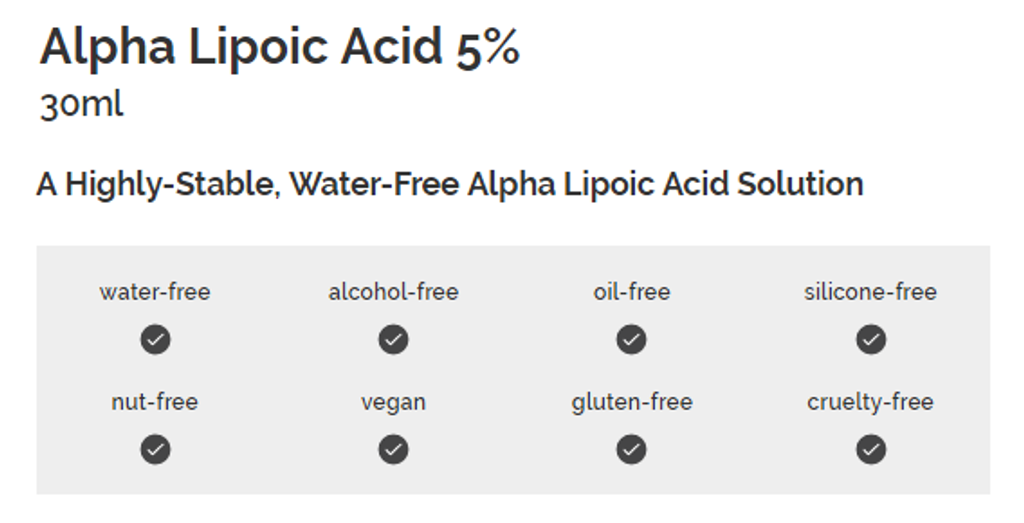Click the Alpha Lipoic Acid 5% title

tap(280, 47)
